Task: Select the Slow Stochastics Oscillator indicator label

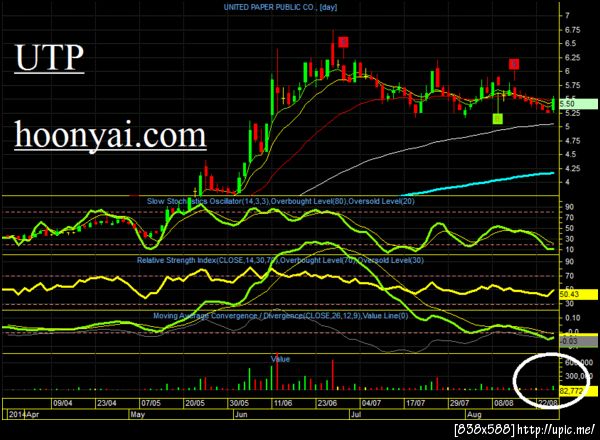Action: coord(280,201)
